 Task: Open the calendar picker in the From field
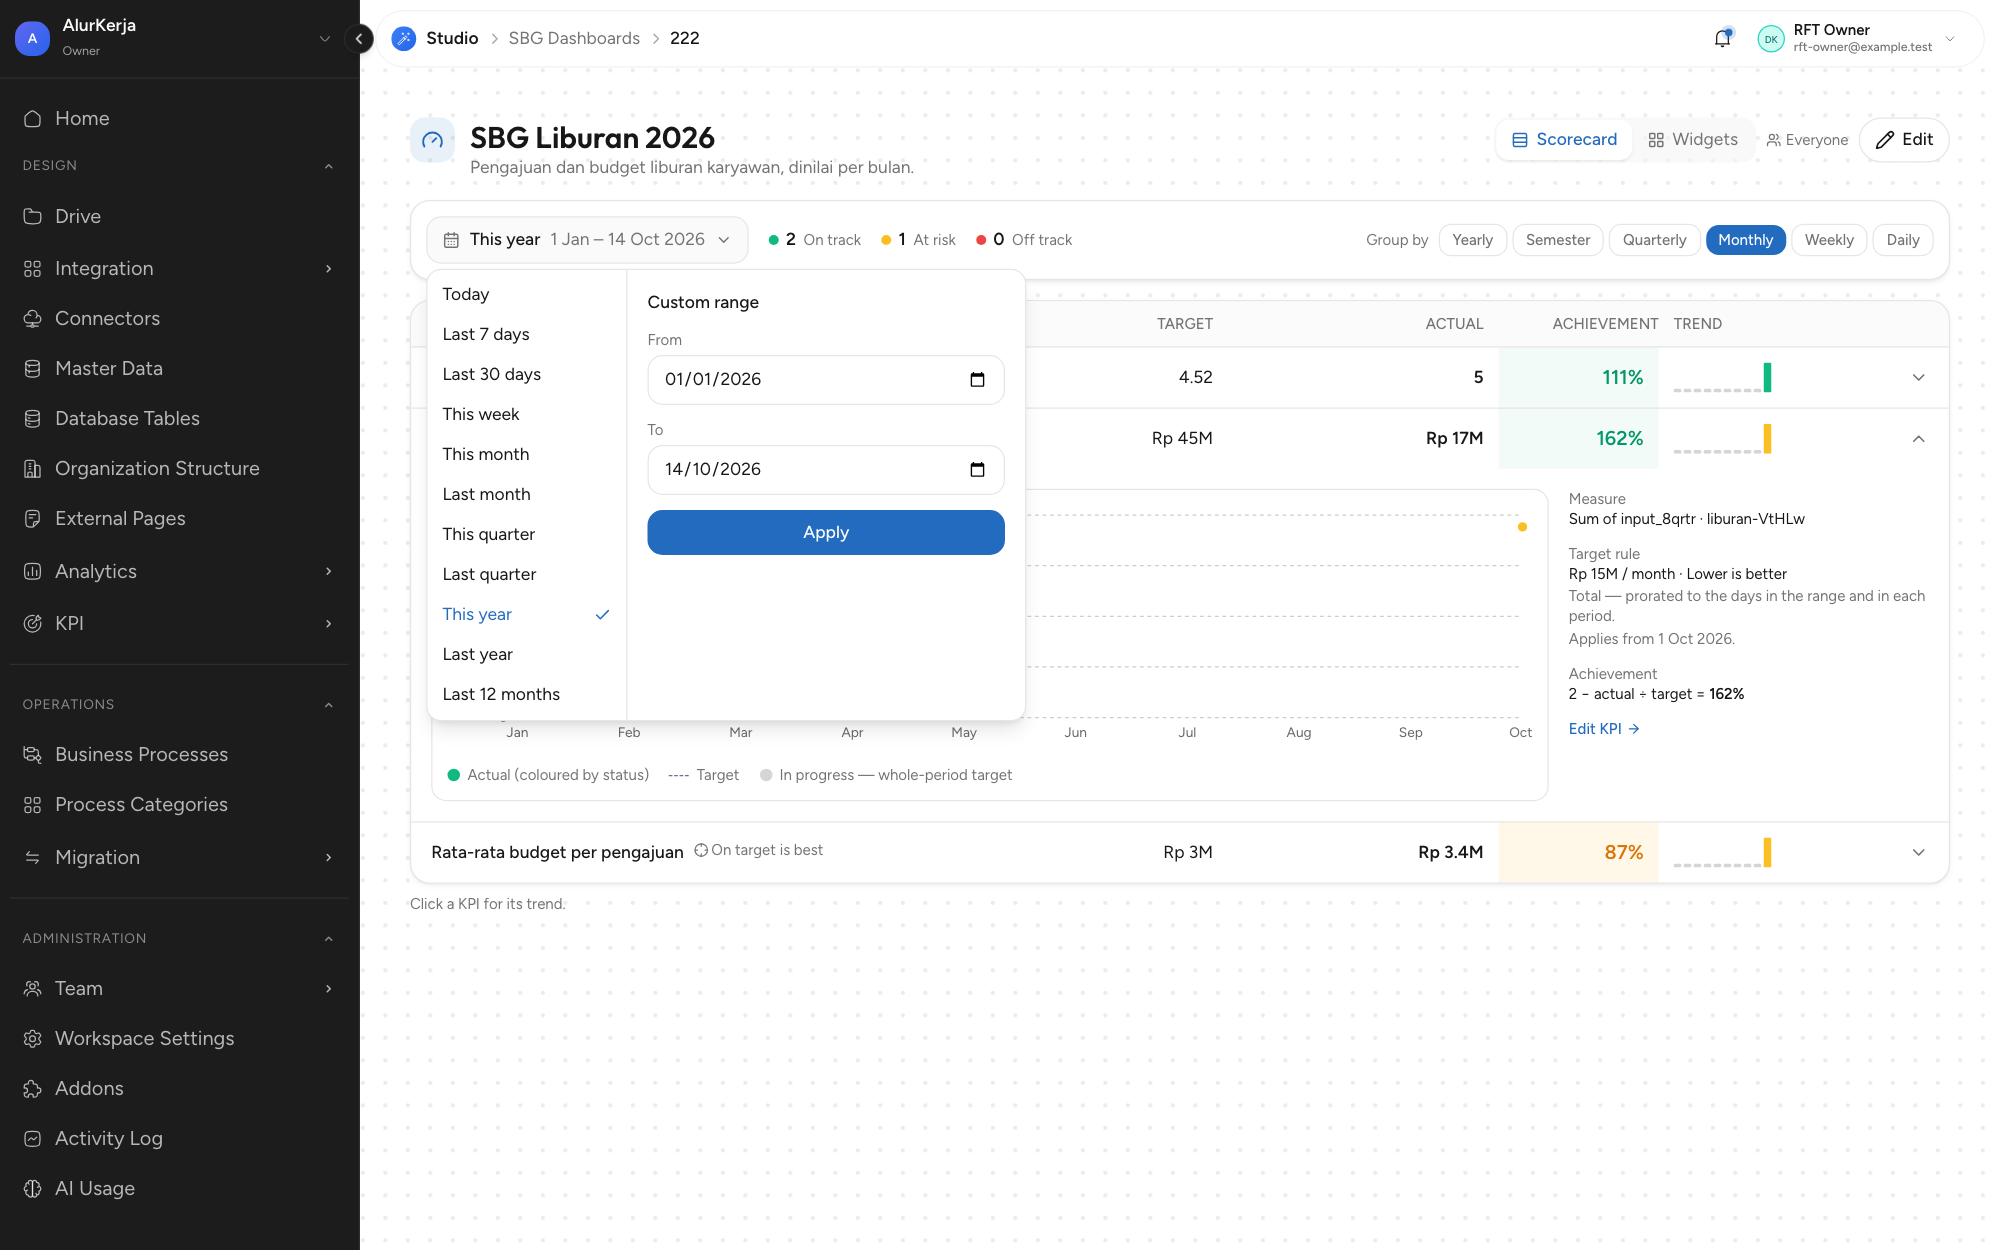point(977,380)
